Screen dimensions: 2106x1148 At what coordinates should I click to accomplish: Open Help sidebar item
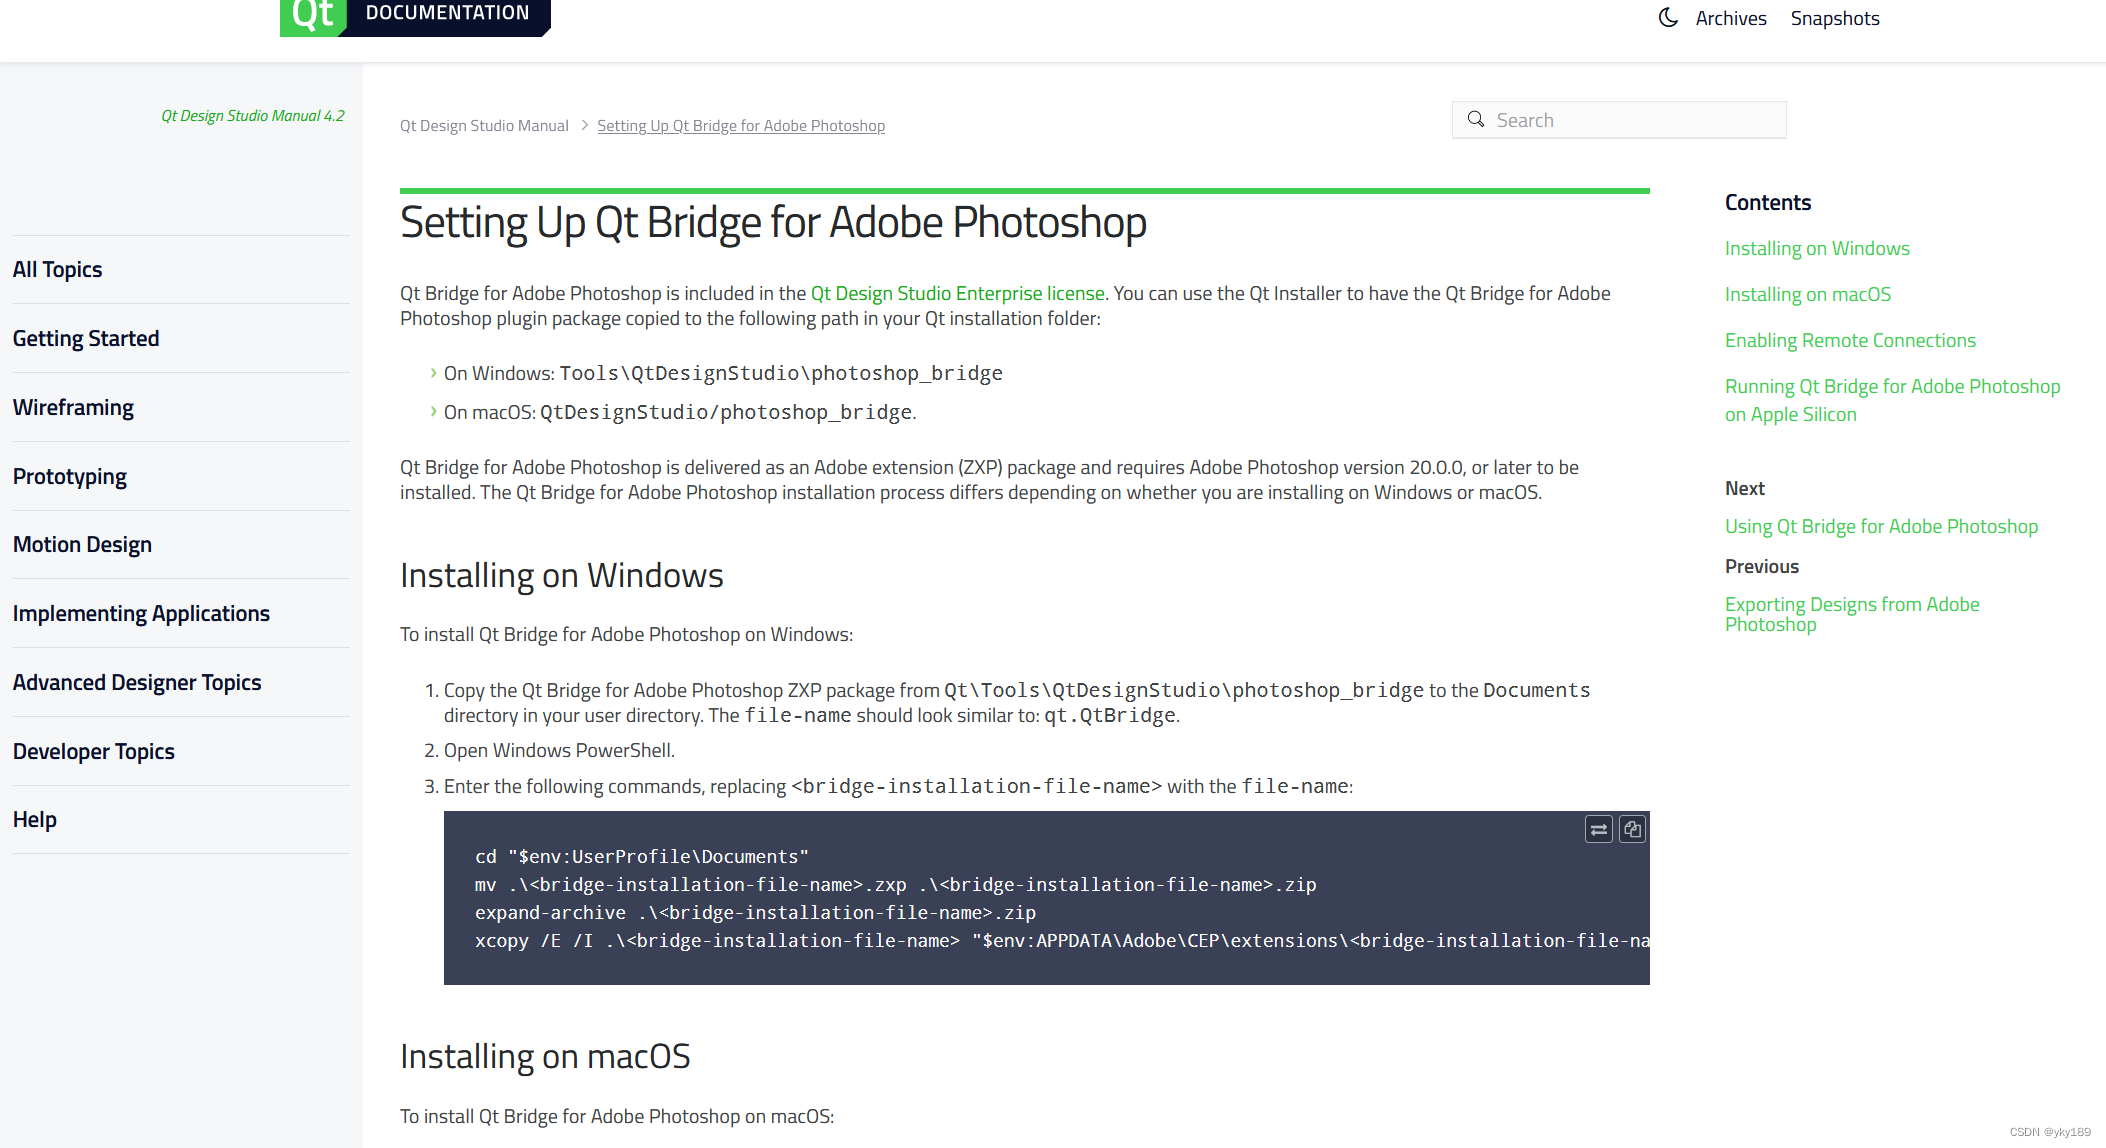tap(35, 820)
